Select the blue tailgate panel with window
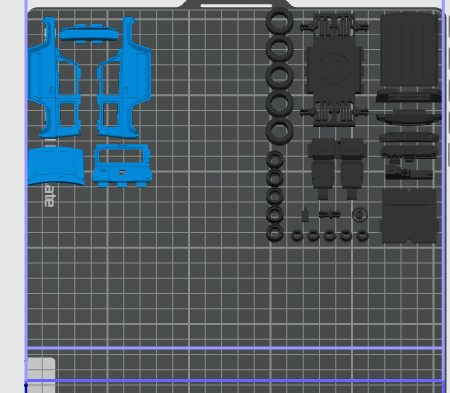This screenshot has width=450, height=393. [122, 165]
